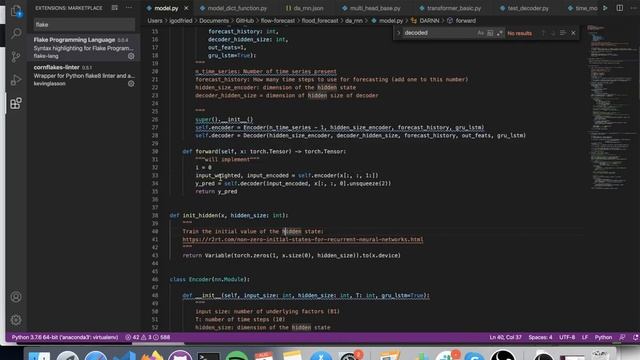Switch to multi_head_base.py tab
Screen dimensions: 640x360
click(371, 8)
